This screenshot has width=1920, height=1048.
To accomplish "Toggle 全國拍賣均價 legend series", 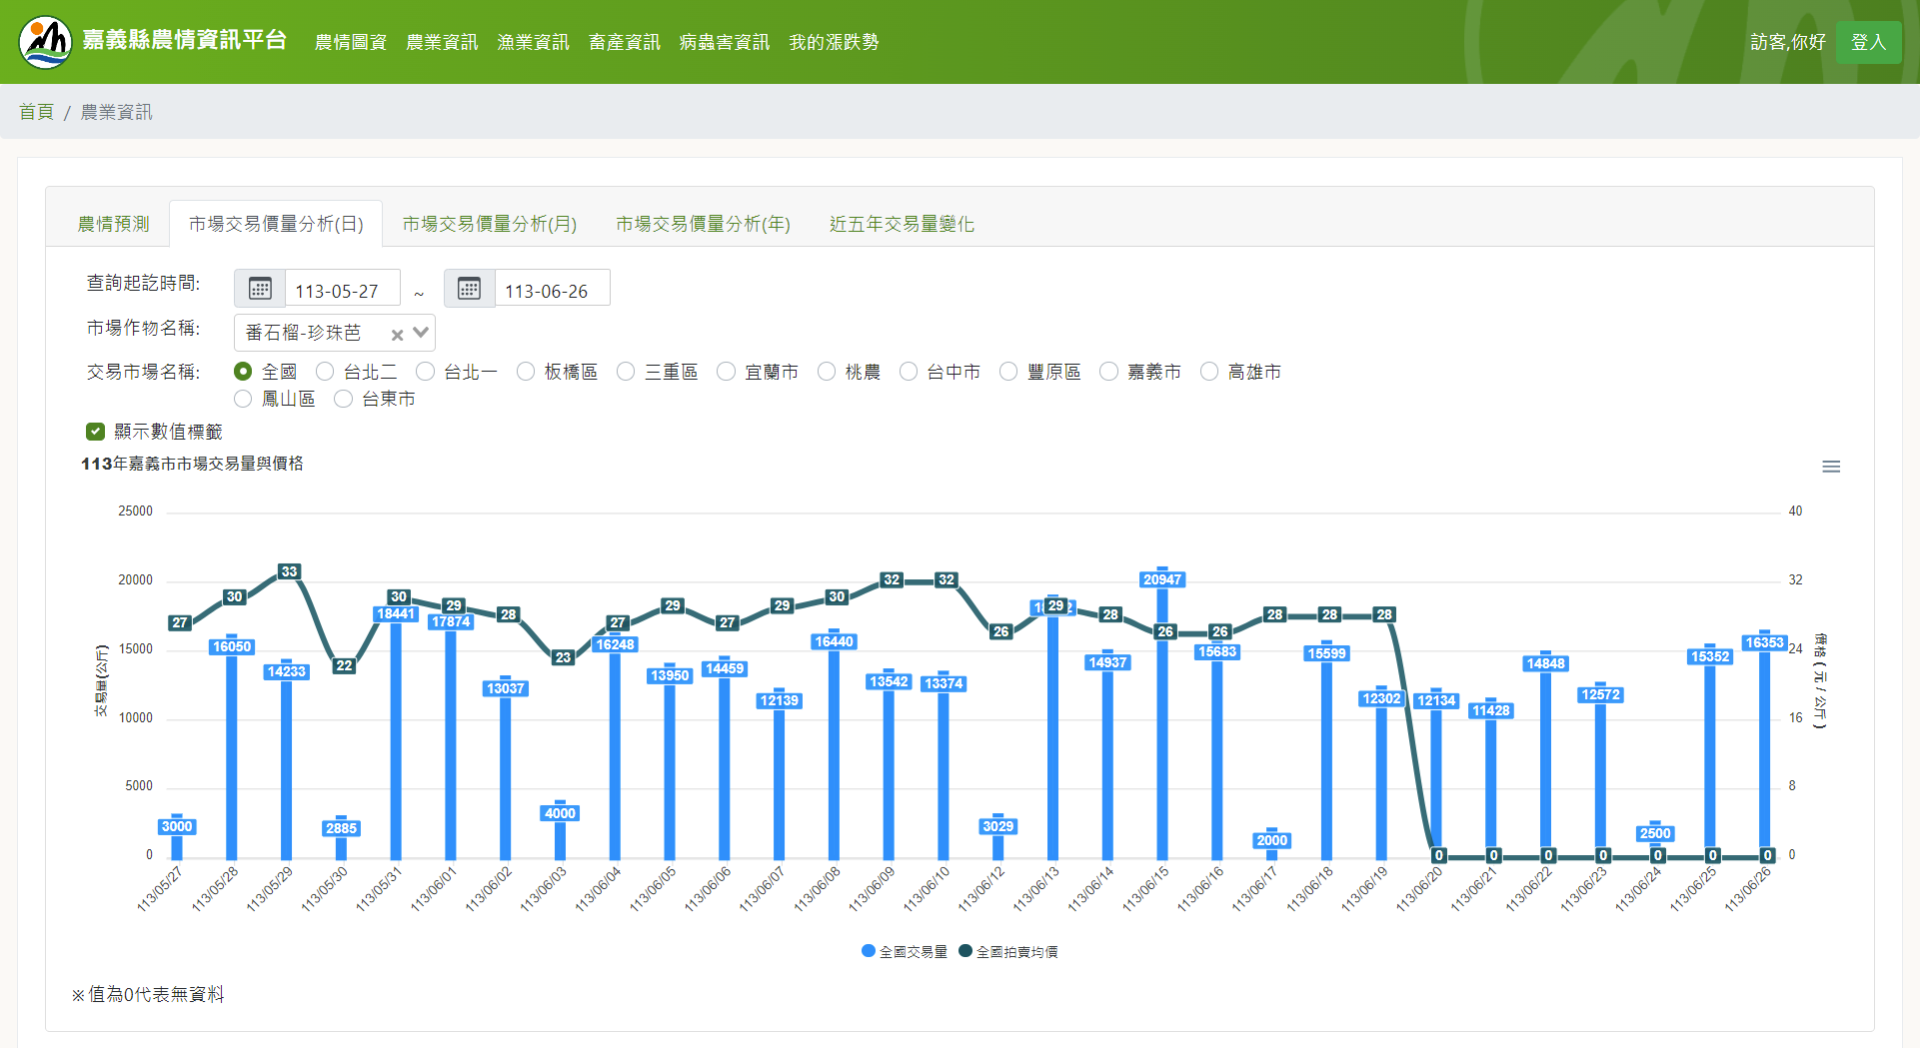I will pos(1008,952).
